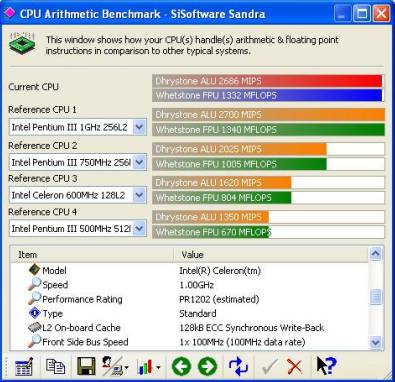The height and width of the screenshot is (382, 395).
Task: Click the Whetstone FPU 804 MFLOPS bar
Action: click(222, 197)
